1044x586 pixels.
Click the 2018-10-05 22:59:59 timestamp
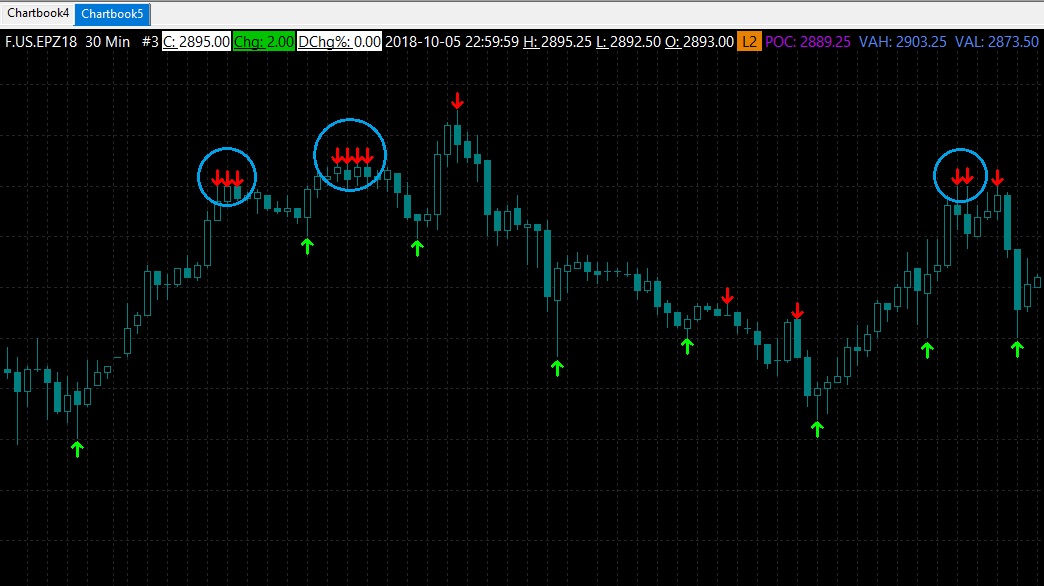click(452, 42)
